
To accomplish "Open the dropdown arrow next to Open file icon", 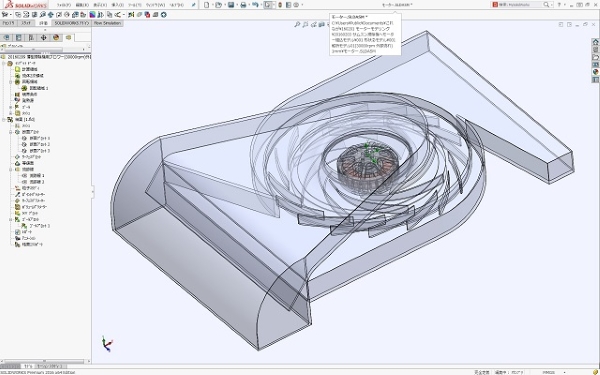I will tap(224, 5).
